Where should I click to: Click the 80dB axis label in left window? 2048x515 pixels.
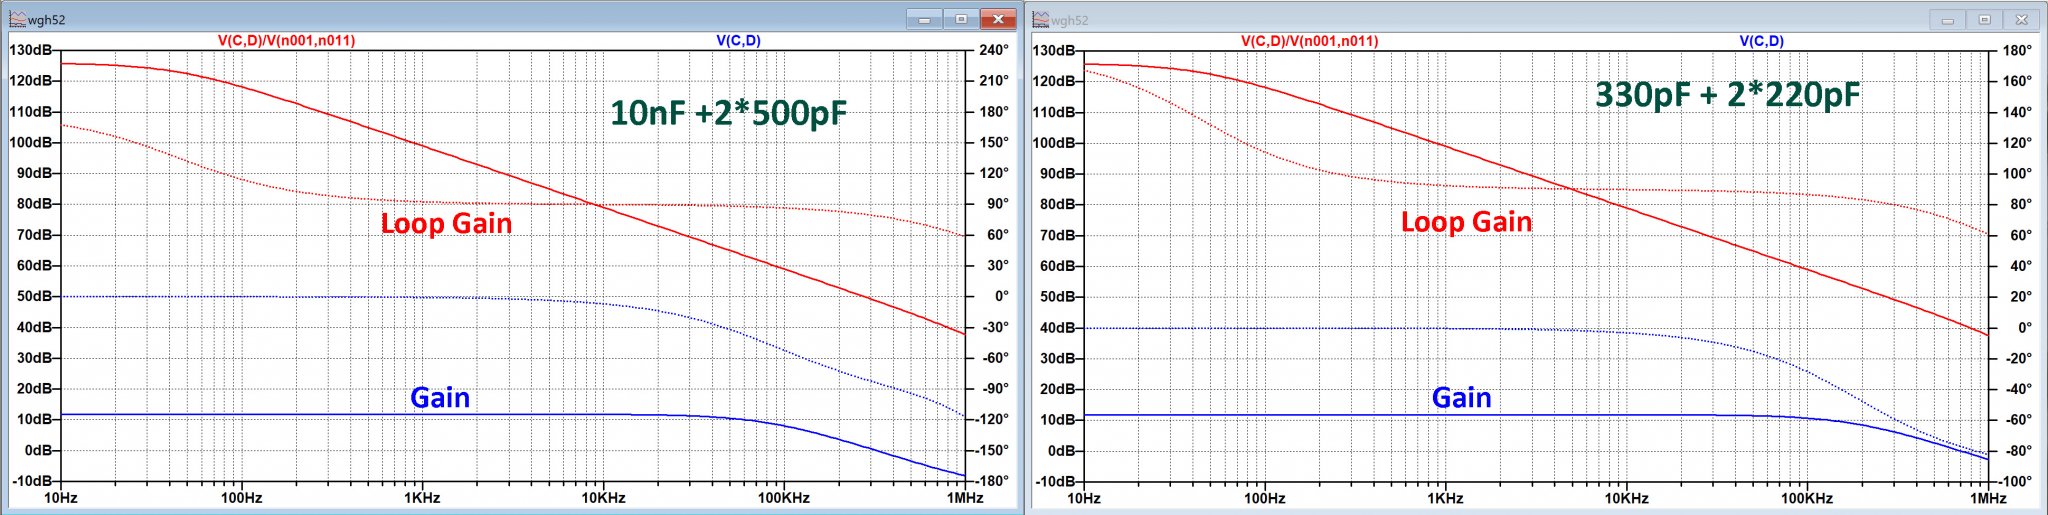click(x=34, y=204)
